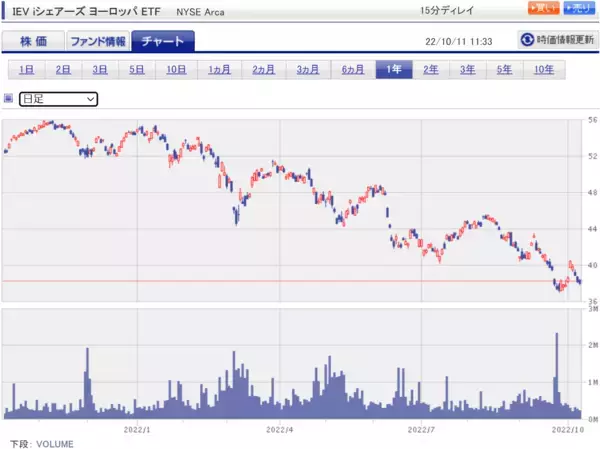The width and height of the screenshot is (600, 449).
Task: Change chart to 5年 range
Action: (x=504, y=70)
